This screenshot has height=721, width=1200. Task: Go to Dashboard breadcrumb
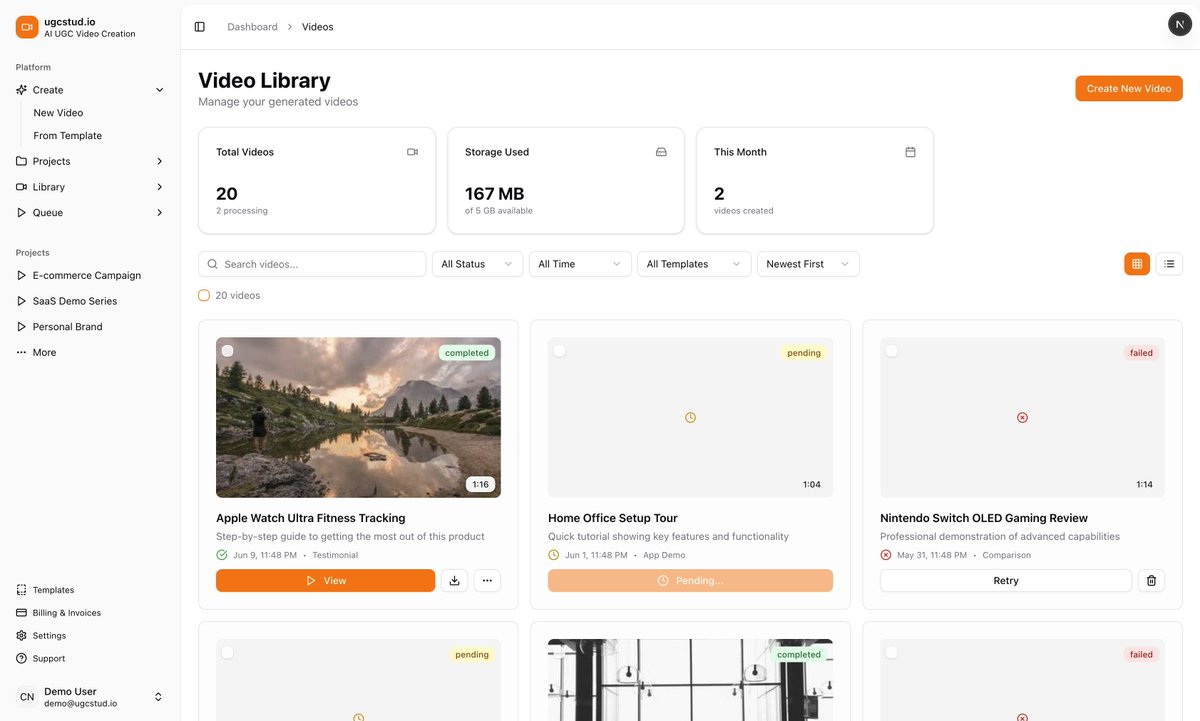tap(252, 27)
